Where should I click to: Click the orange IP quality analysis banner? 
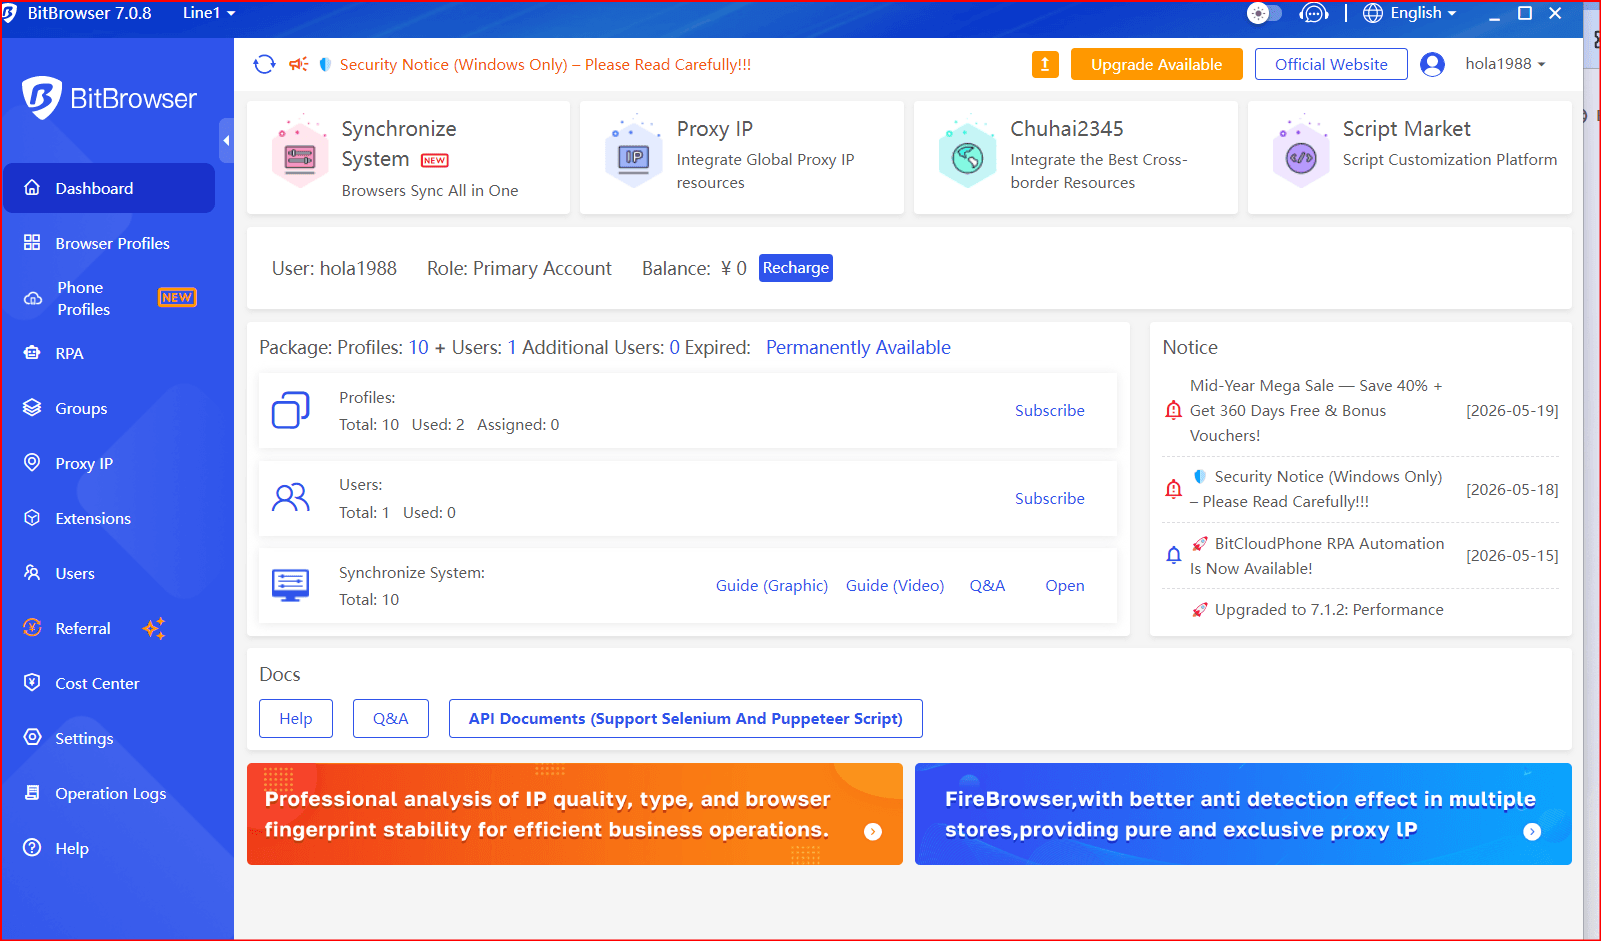[575, 814]
